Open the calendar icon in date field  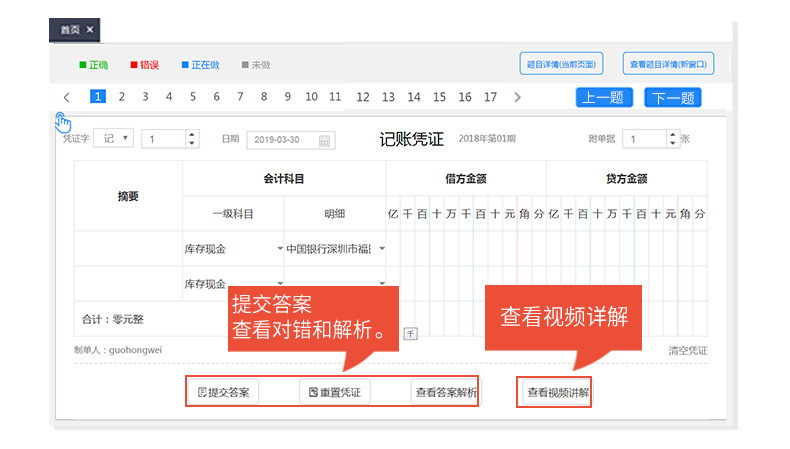[x=324, y=141]
